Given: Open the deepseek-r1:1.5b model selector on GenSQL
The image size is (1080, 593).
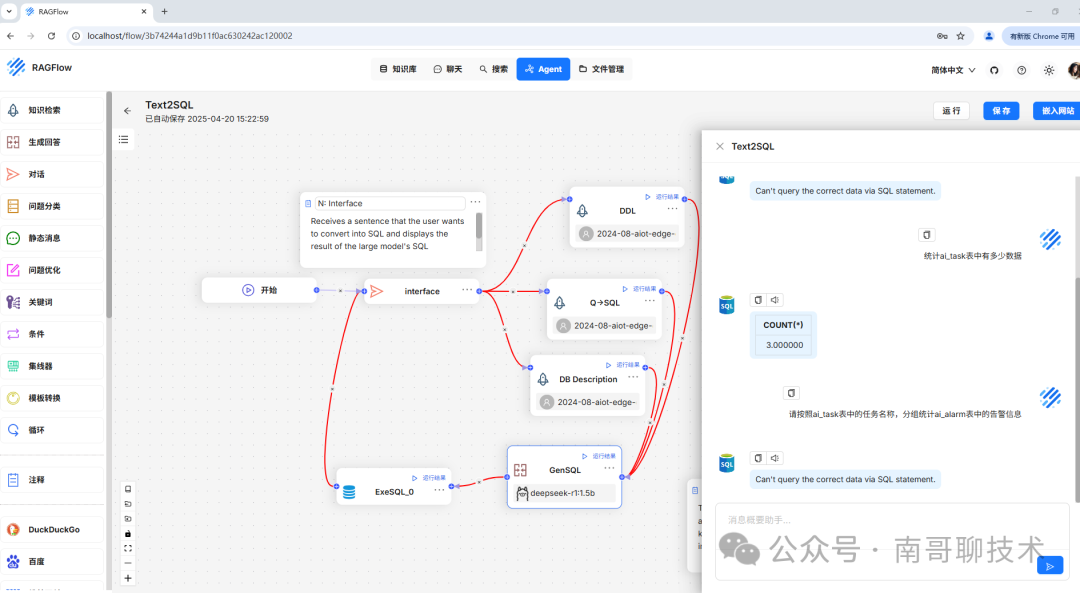Looking at the screenshot, I should click(563, 493).
